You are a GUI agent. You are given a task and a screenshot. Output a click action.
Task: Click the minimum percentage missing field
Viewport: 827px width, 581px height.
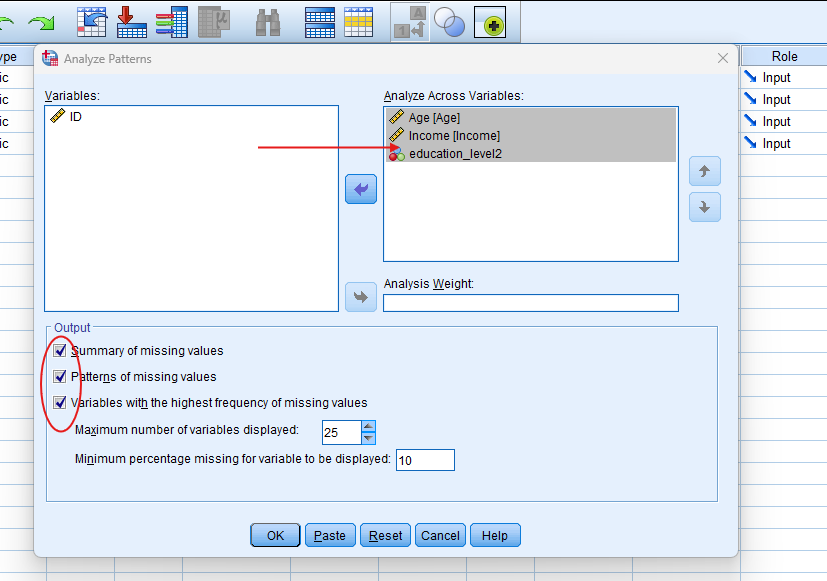point(425,460)
